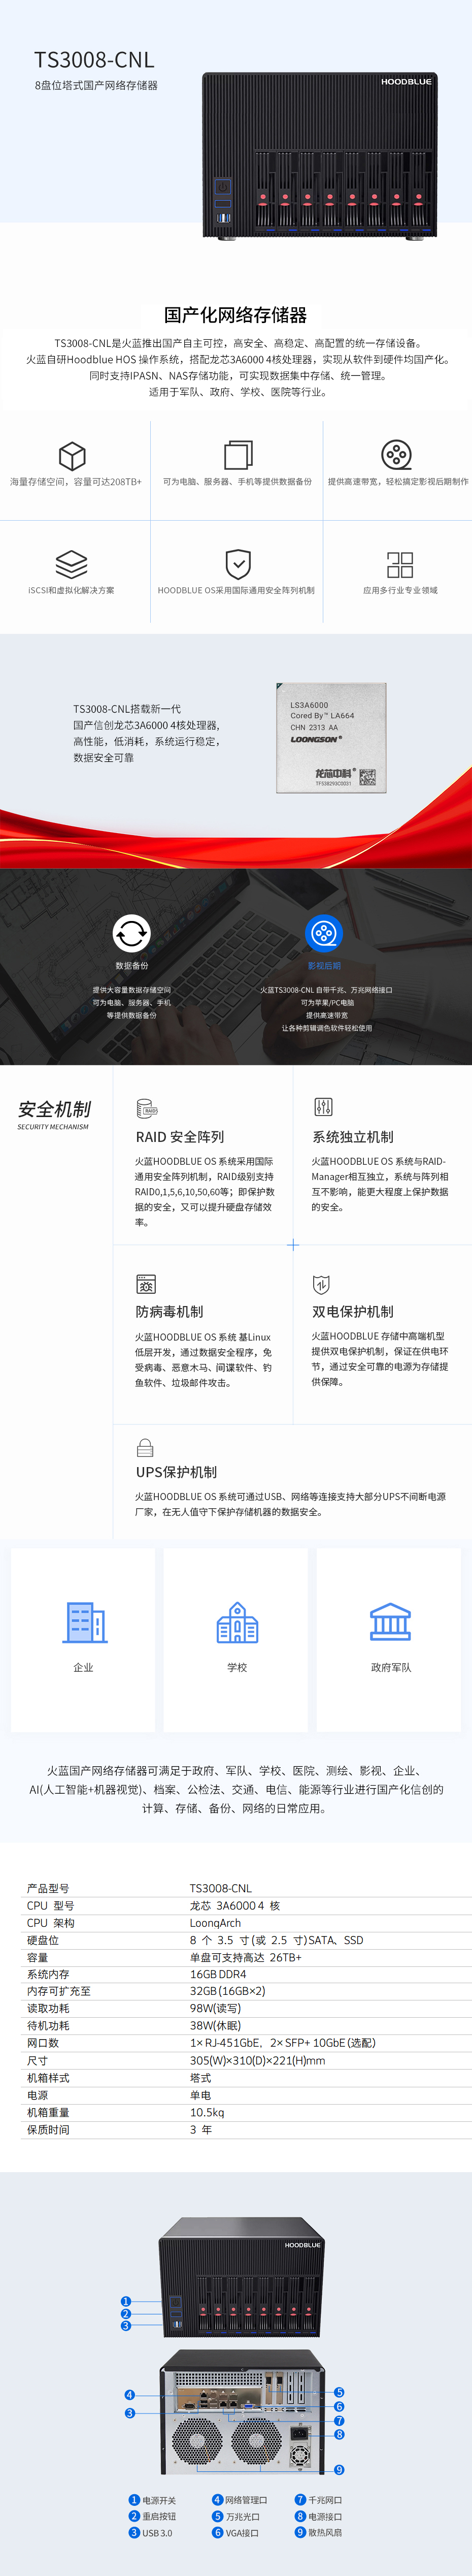Click the cube icon above 海量存储空间
This screenshot has height=2576, width=472.
(x=72, y=456)
